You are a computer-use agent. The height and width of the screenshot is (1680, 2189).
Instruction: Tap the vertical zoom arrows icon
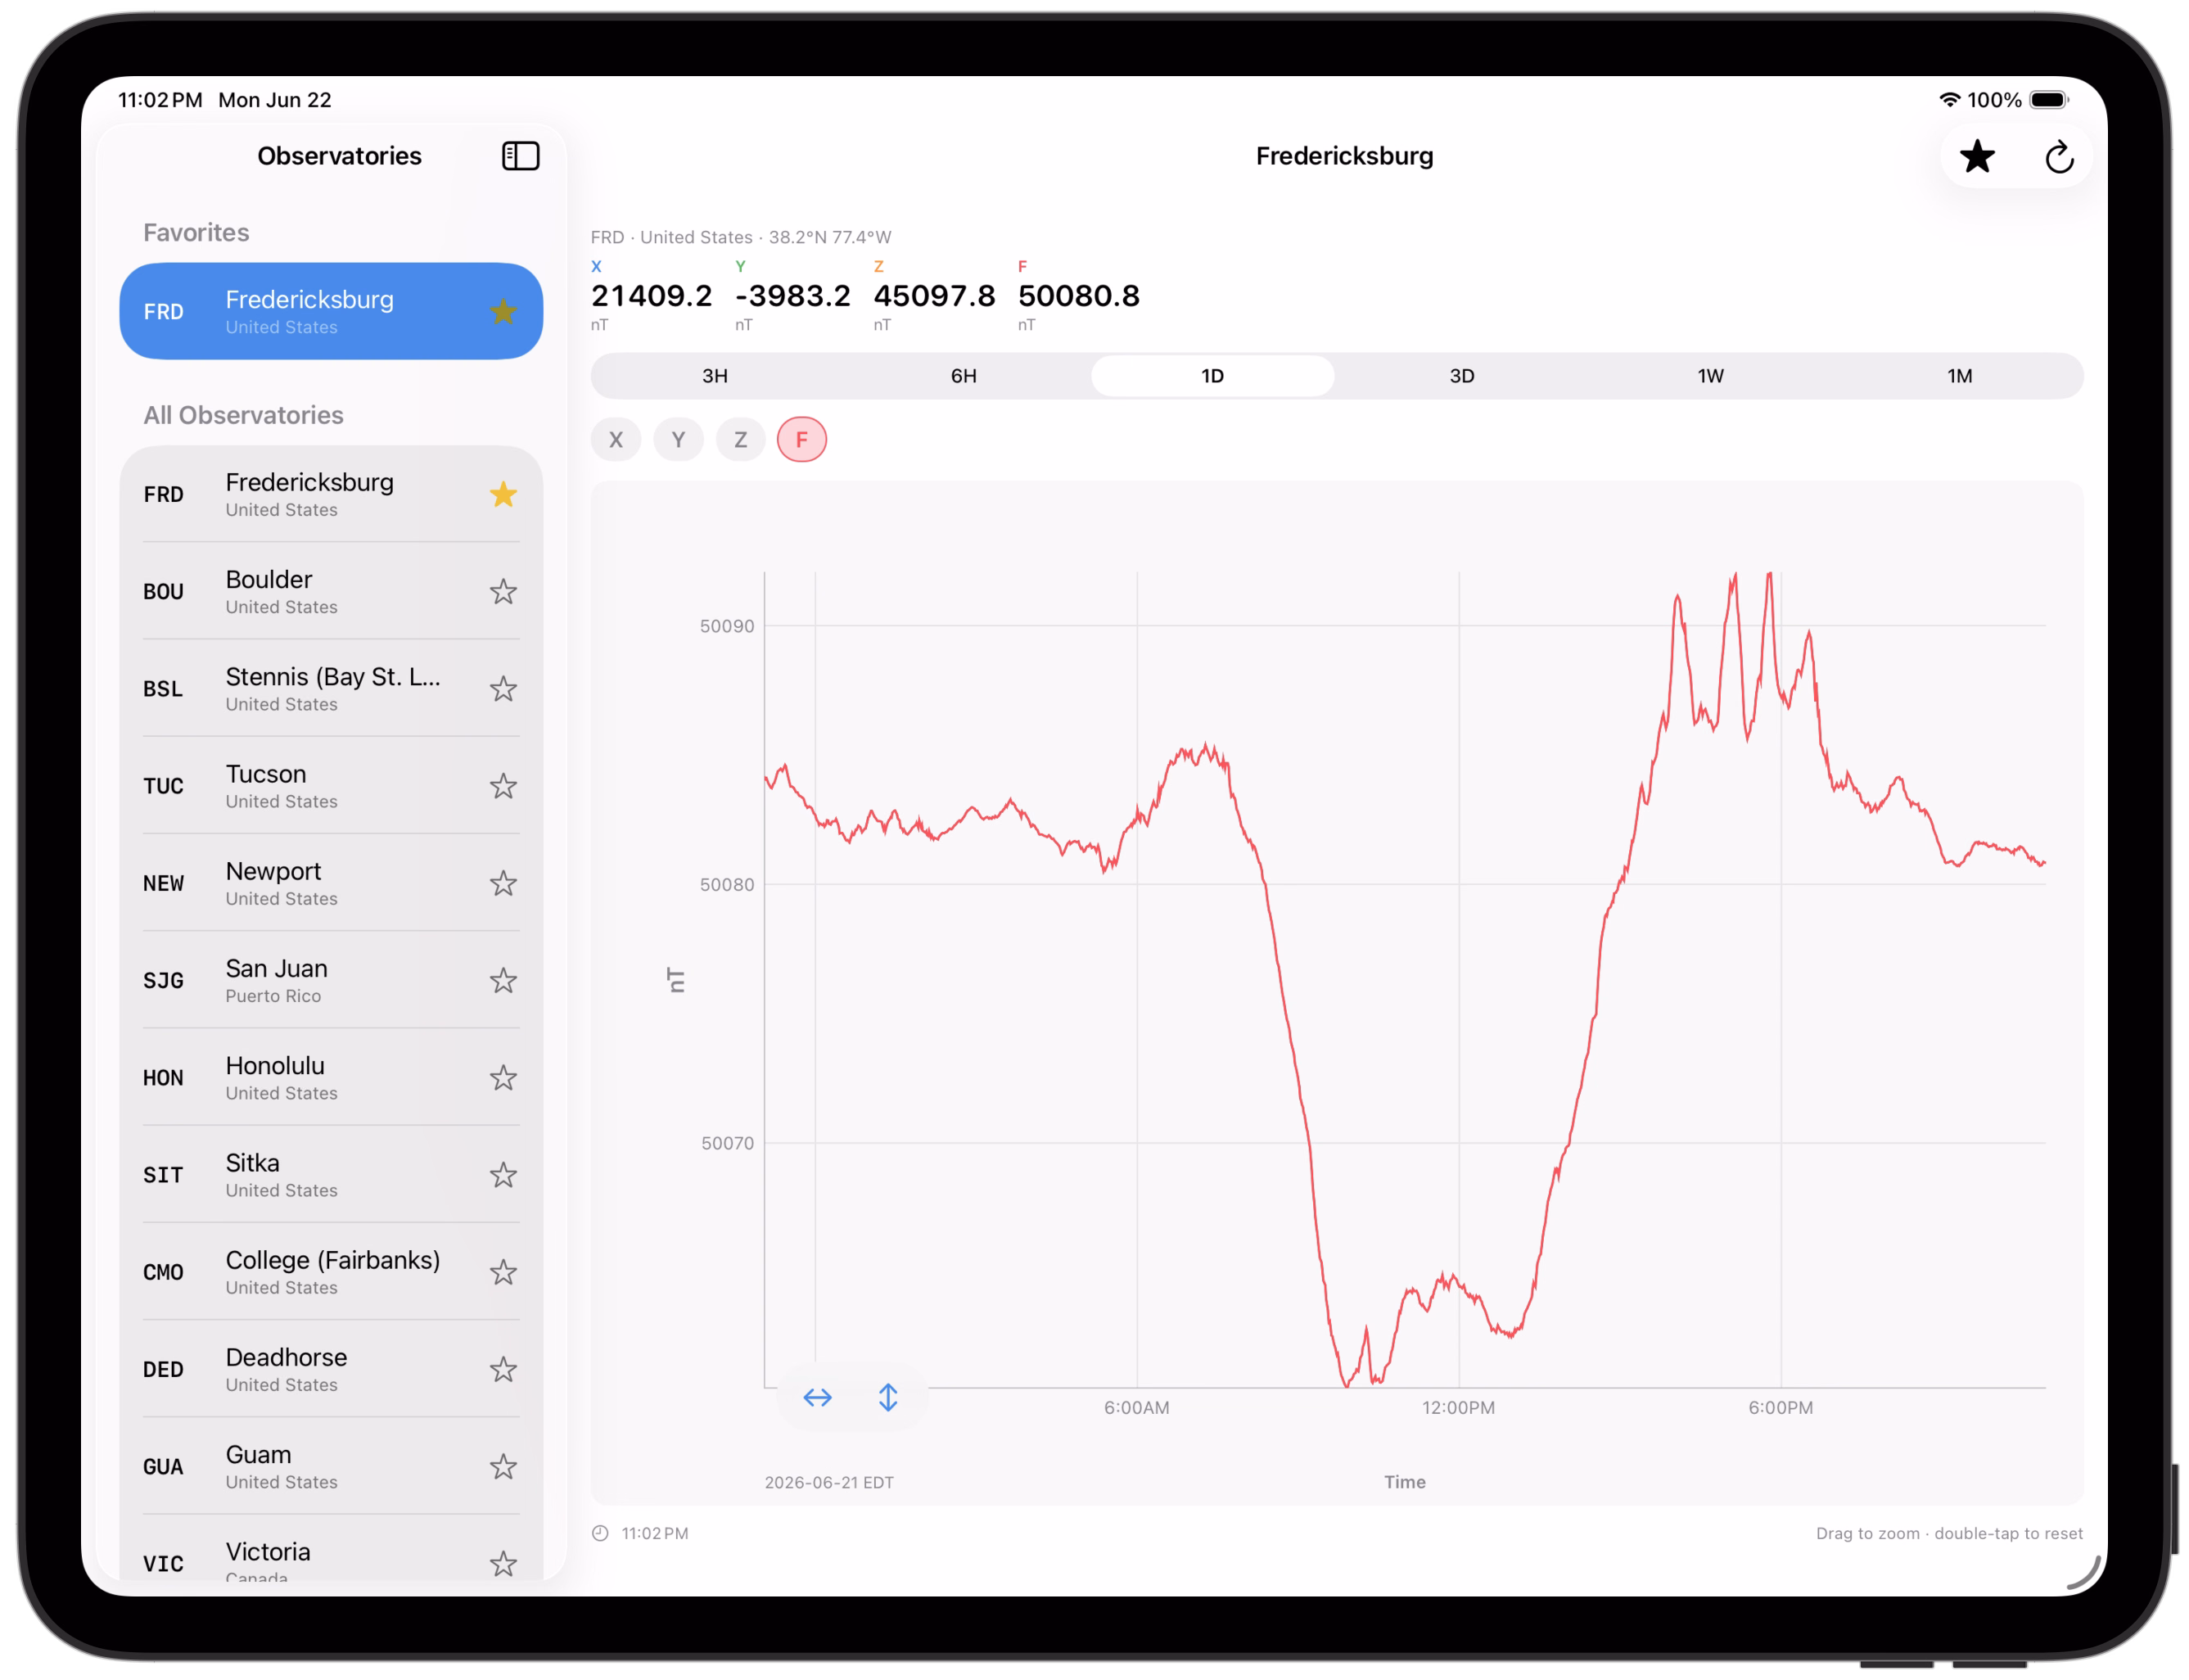tap(887, 1397)
